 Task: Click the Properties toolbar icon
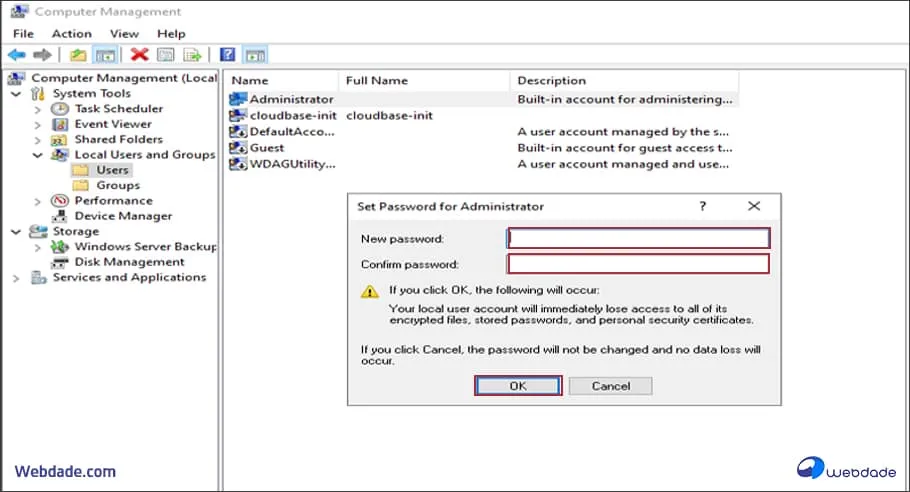pyautogui.click(x=166, y=55)
